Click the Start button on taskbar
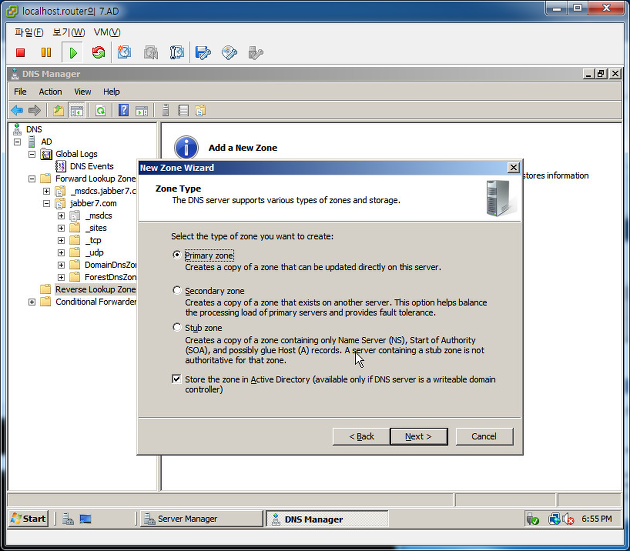Viewport: 630px width, 551px height. click(x=29, y=519)
